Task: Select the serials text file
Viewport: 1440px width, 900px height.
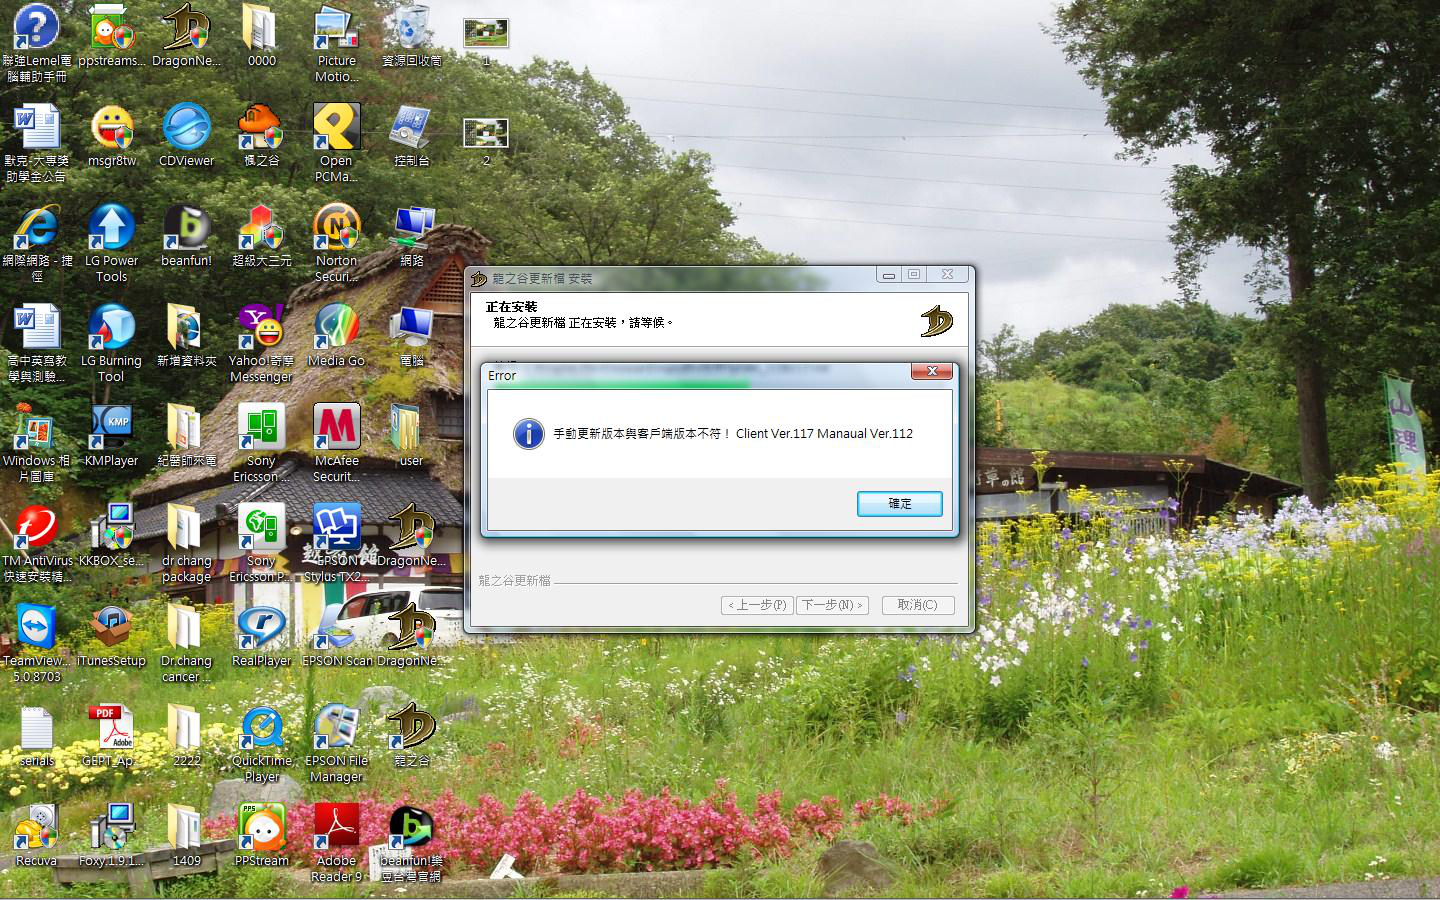Action: point(37,736)
